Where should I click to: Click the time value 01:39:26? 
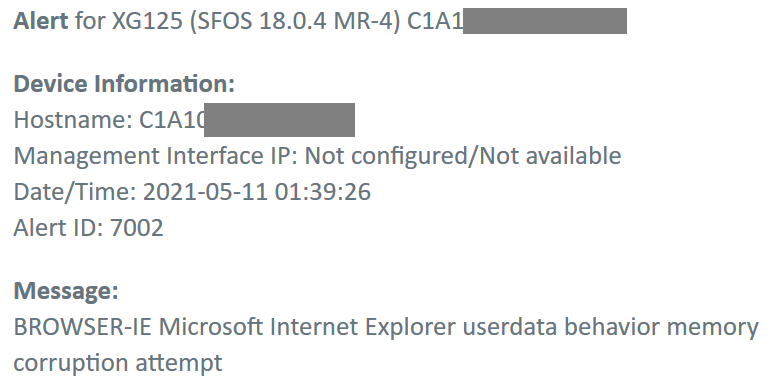coord(322,192)
